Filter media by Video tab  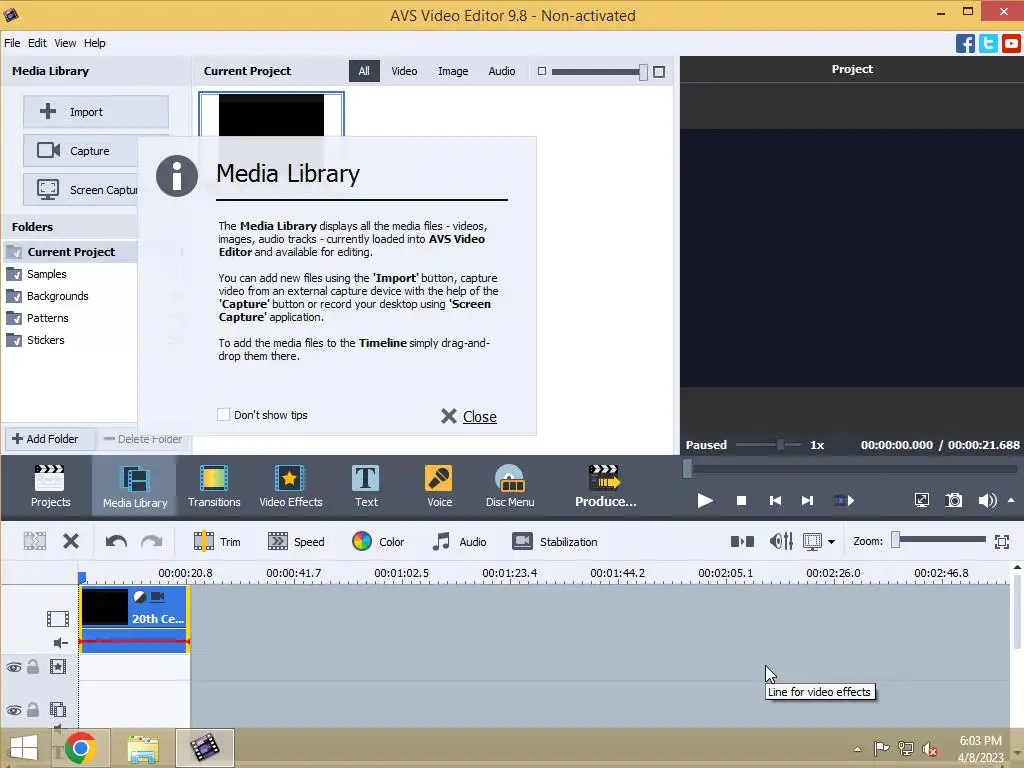coord(404,71)
